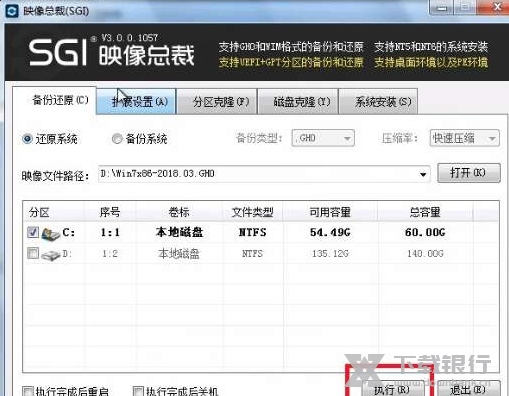
Task: Click the C: drive icon
Action: click(x=51, y=233)
